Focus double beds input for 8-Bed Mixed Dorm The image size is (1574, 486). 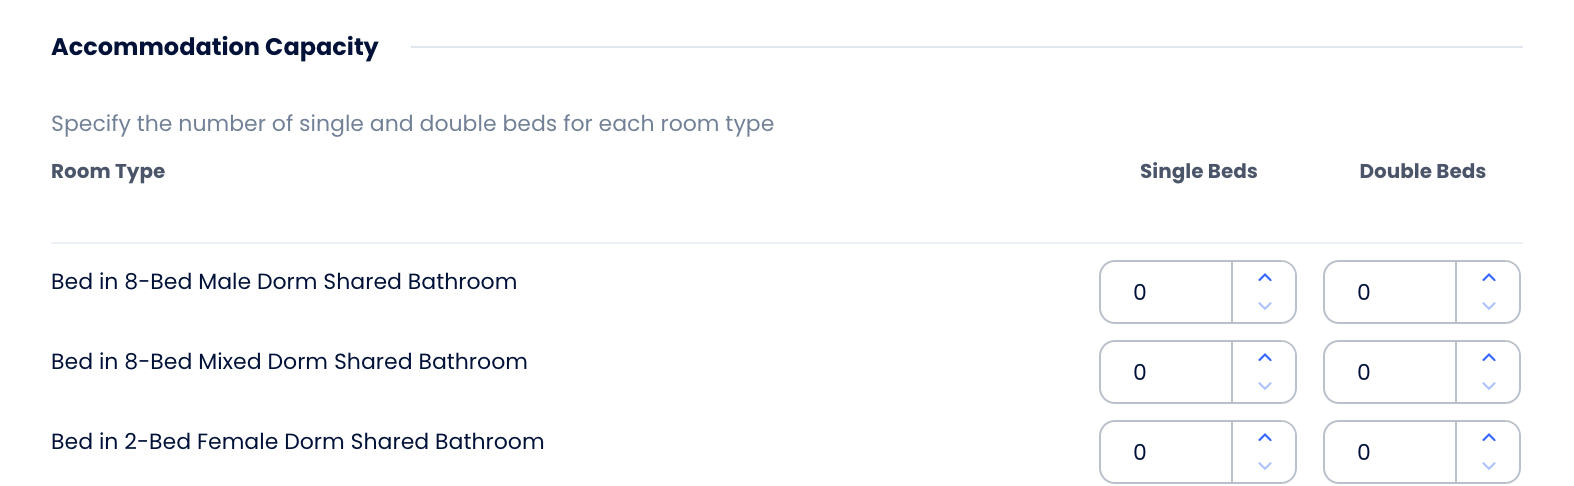coord(1390,372)
